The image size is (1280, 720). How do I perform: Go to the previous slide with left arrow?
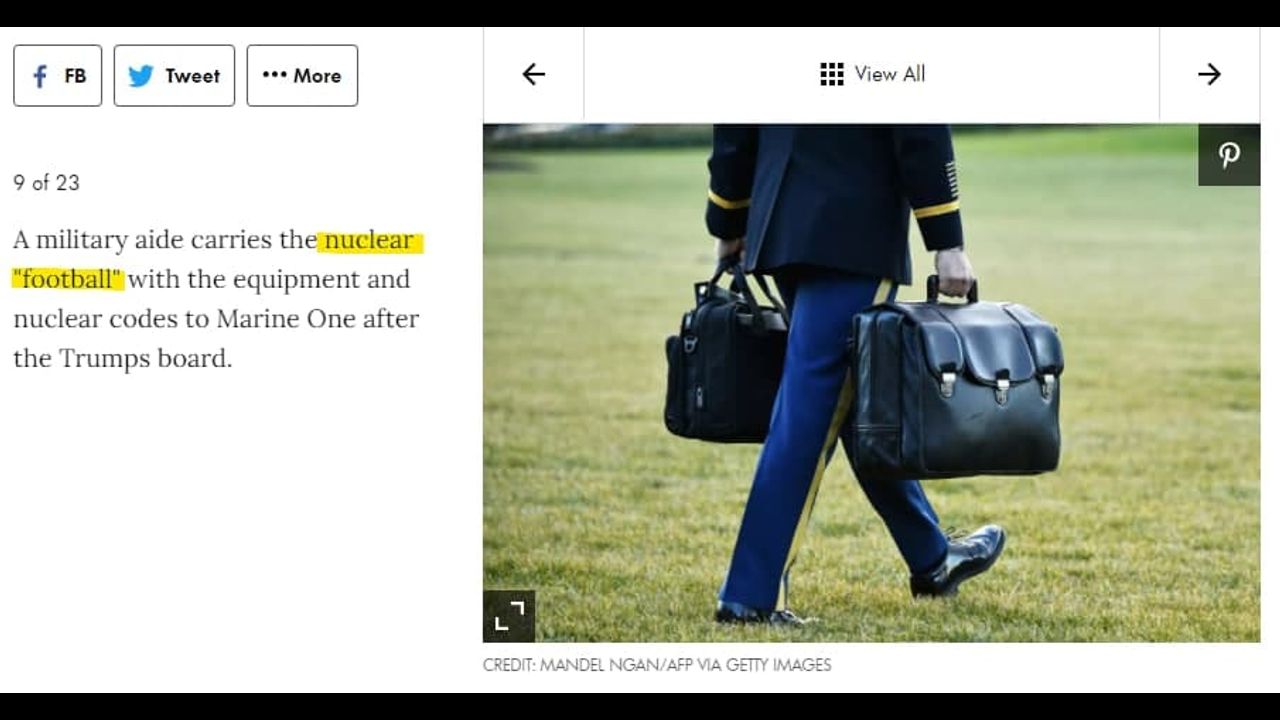click(x=534, y=74)
